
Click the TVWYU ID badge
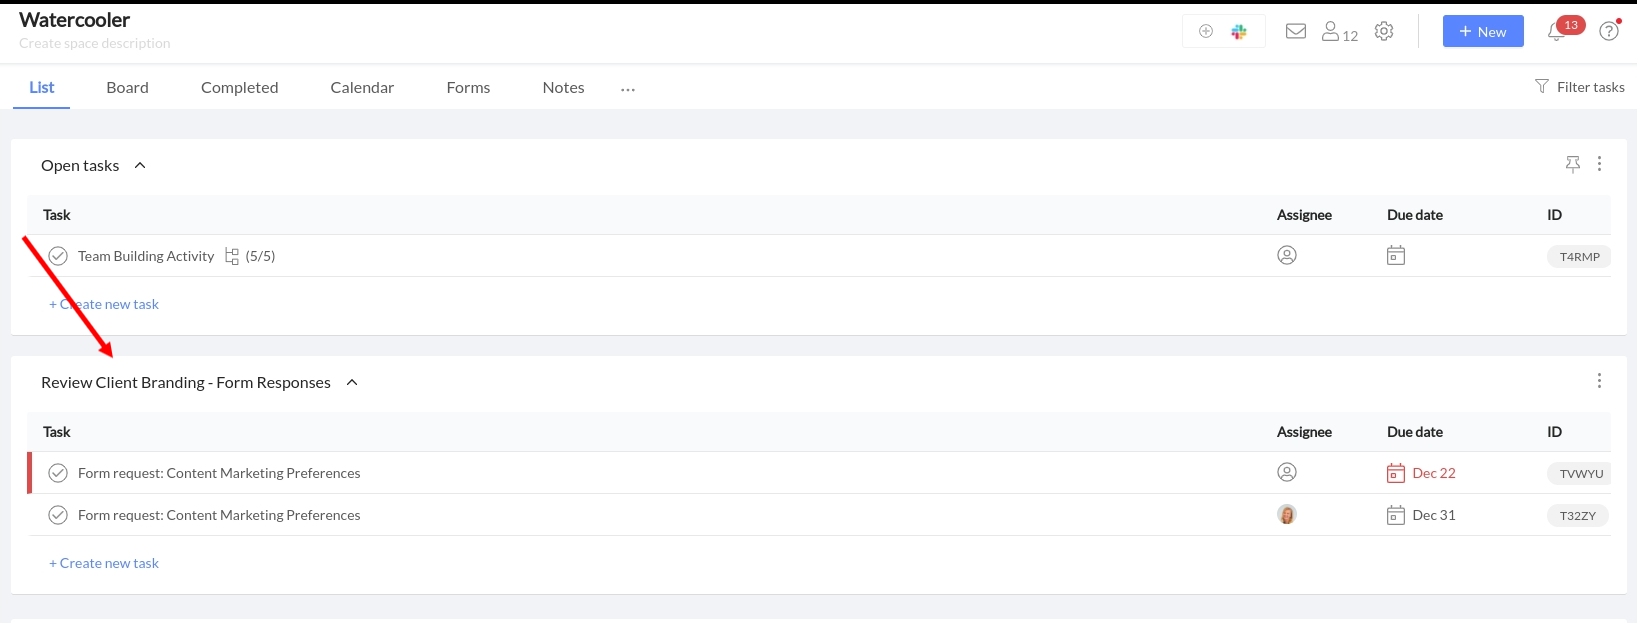tap(1580, 473)
